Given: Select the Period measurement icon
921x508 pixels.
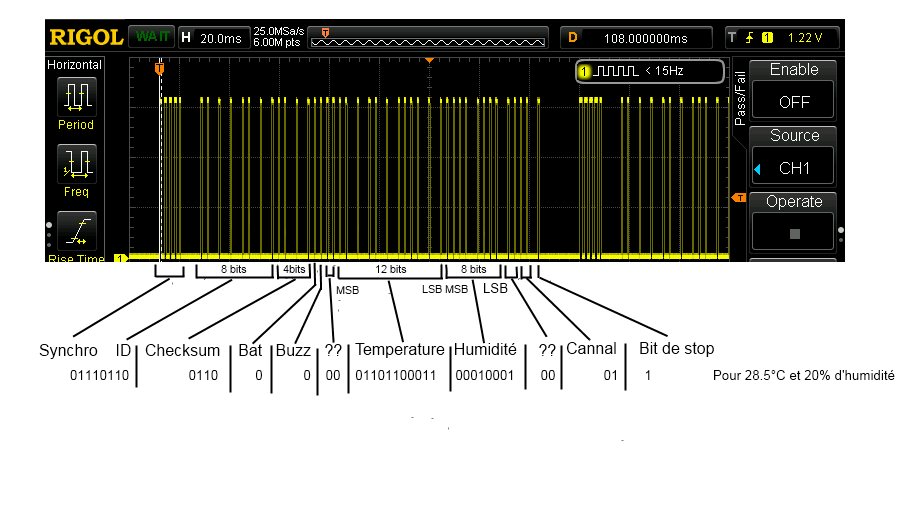Looking at the screenshot, I should [77, 97].
